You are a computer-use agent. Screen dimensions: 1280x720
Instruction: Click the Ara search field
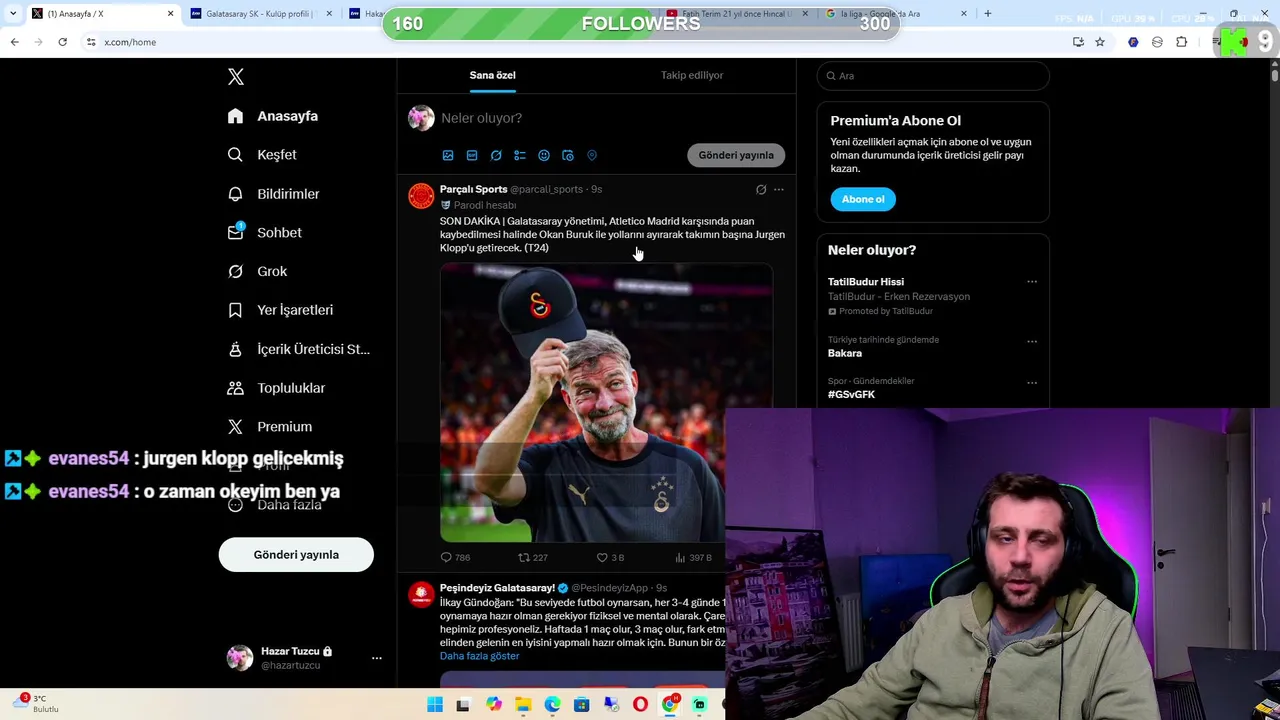click(x=933, y=76)
